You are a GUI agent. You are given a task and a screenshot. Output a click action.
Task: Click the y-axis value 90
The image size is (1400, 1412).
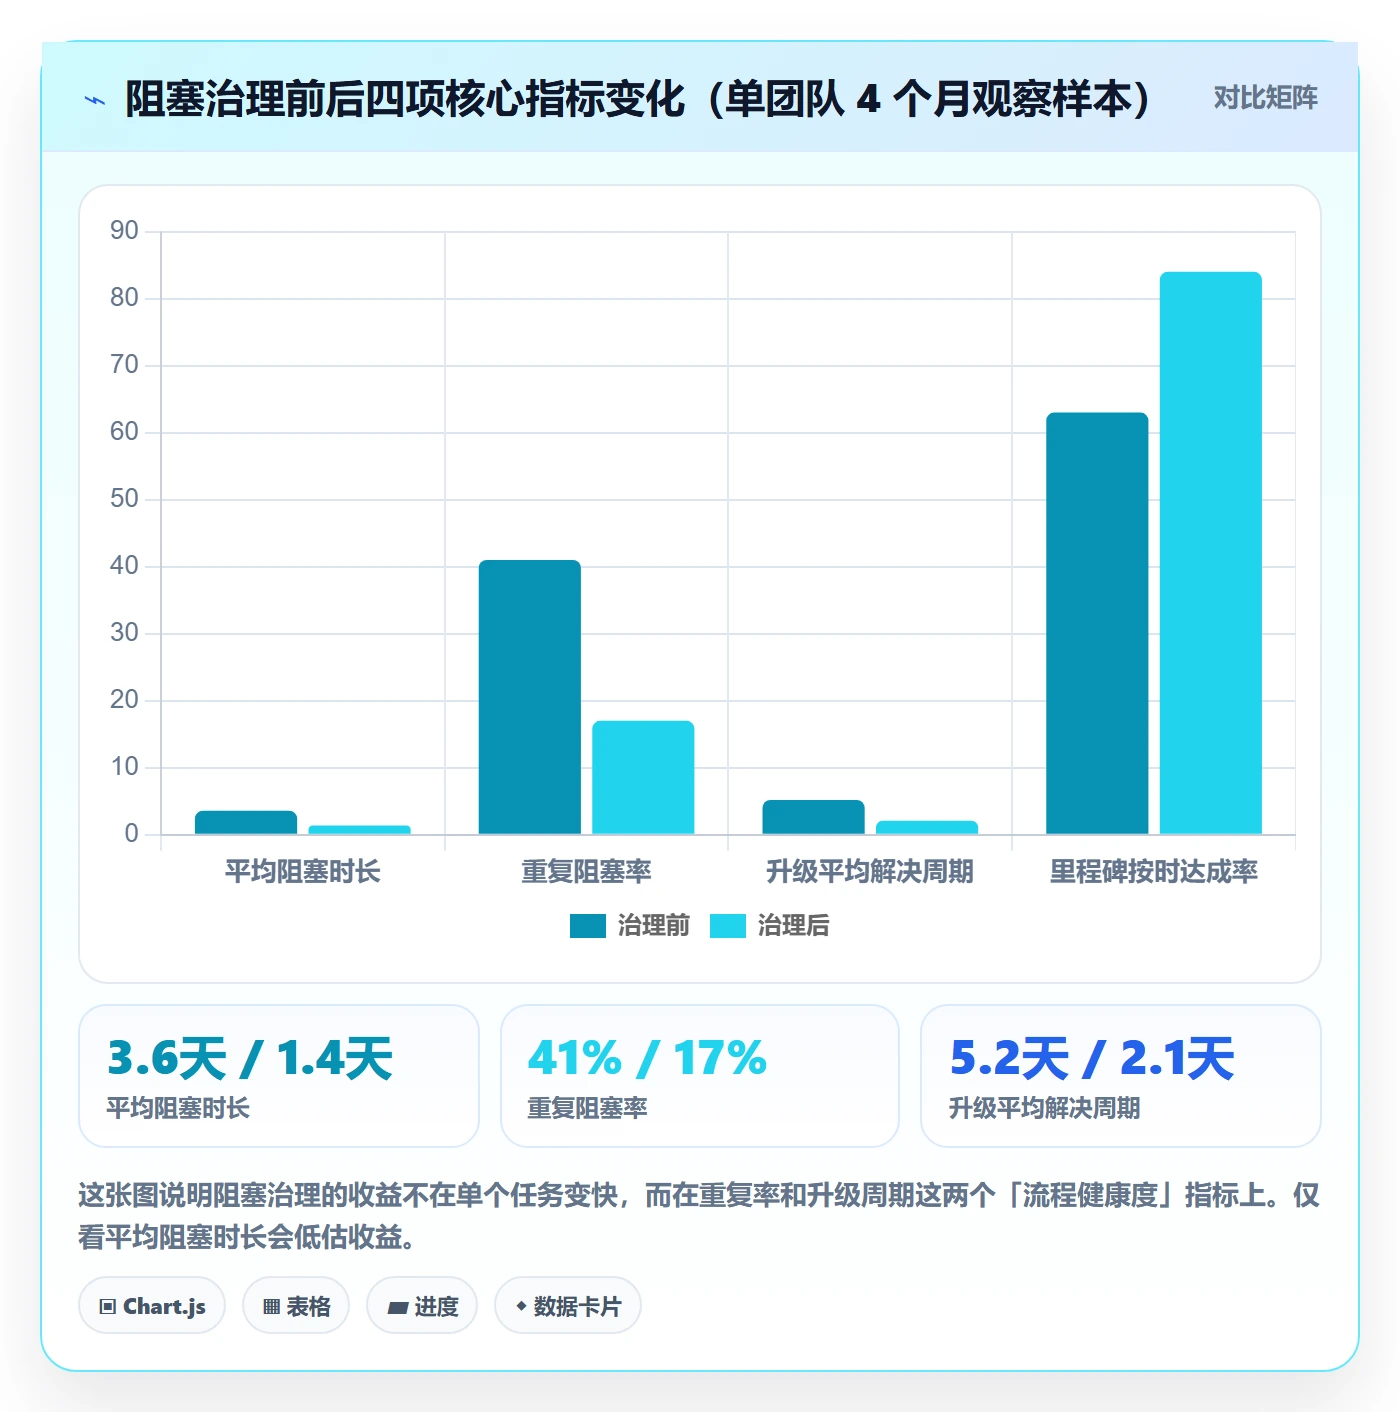(x=125, y=231)
